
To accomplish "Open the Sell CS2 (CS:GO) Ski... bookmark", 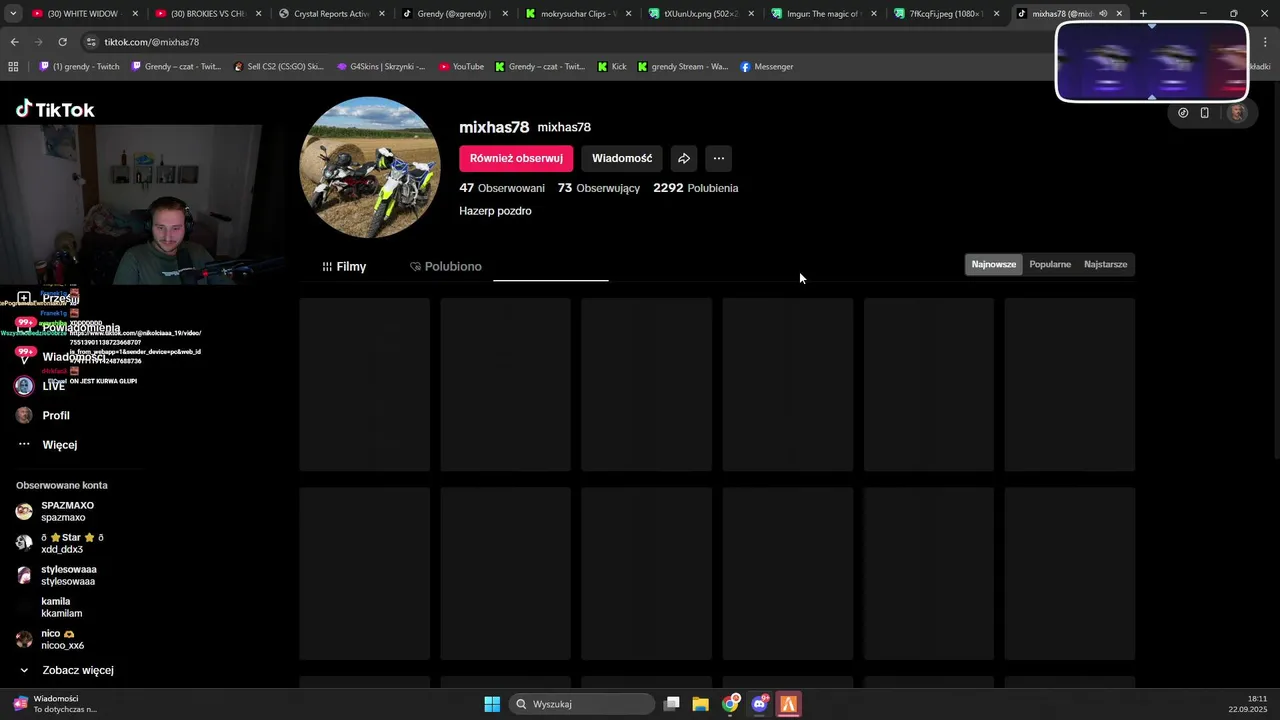I will [x=278, y=67].
